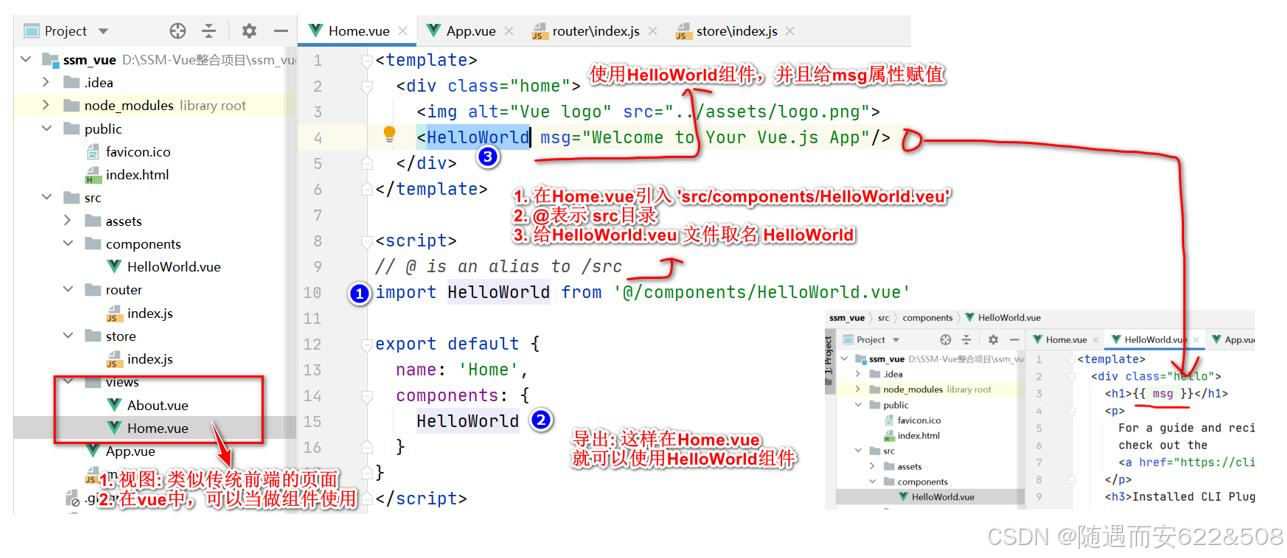Screen dimensions: 1287x558
Task: Click the '@/components/HelloWorld.vue' import string
Action: (x=762, y=292)
